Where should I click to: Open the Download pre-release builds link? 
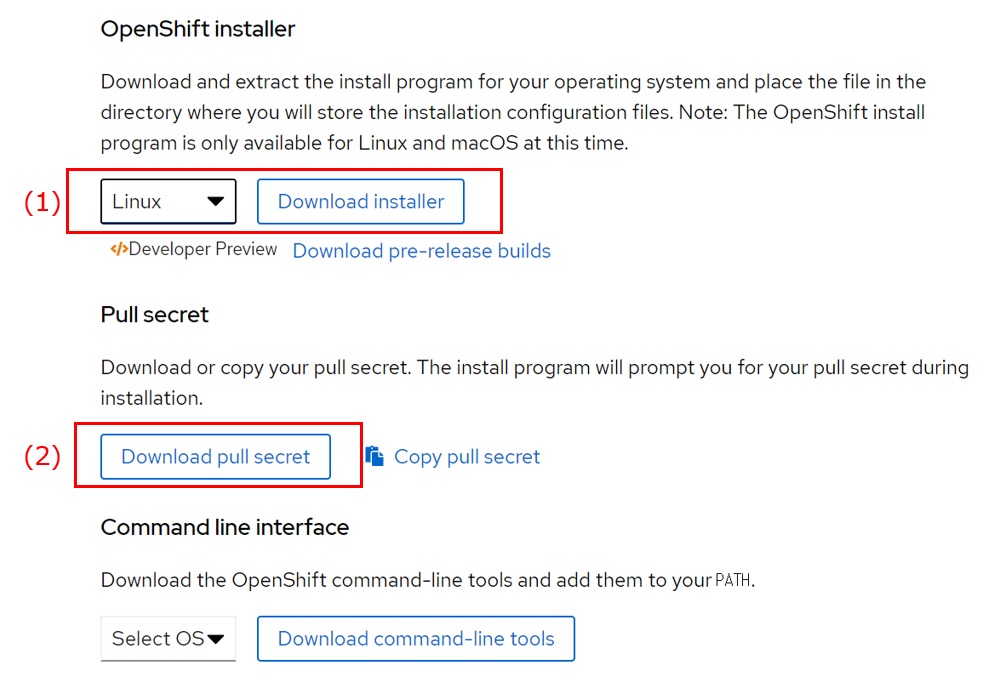[421, 250]
